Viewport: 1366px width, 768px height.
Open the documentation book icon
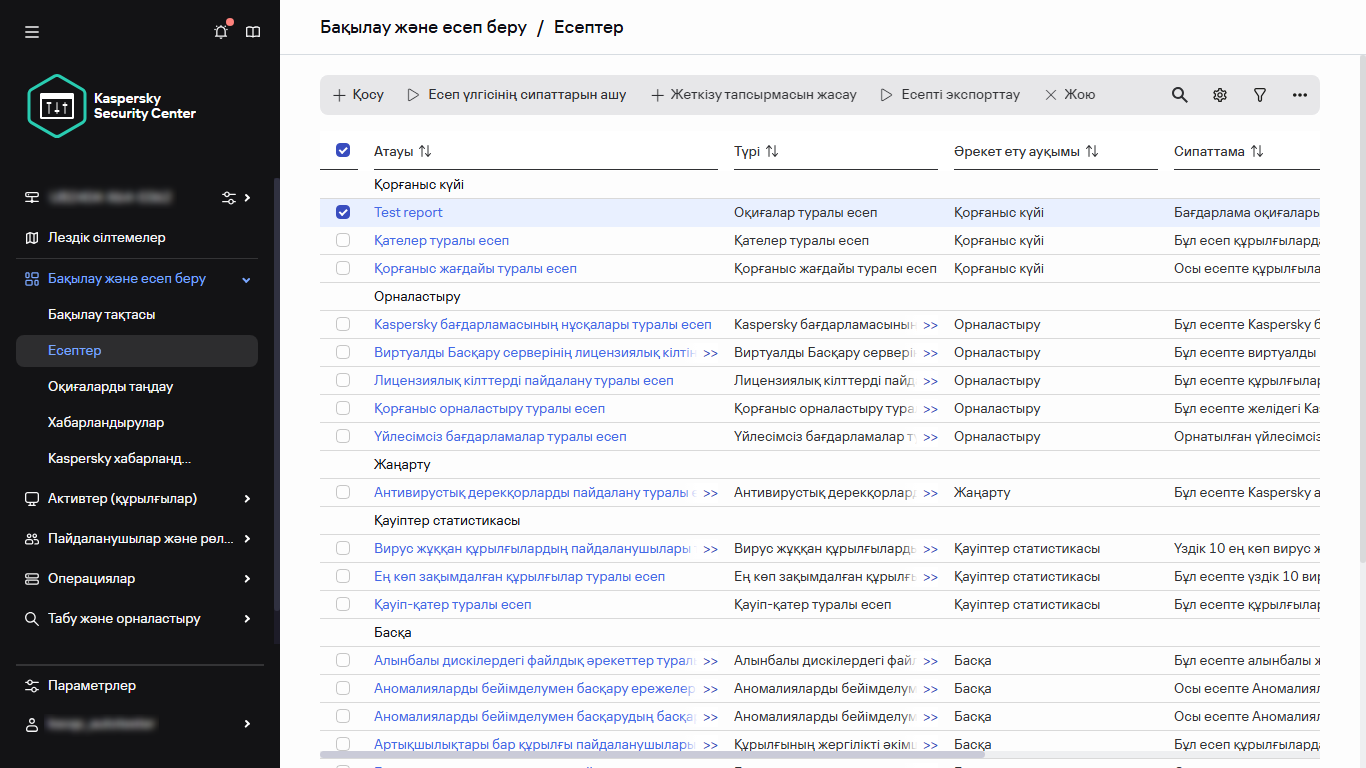pos(253,32)
